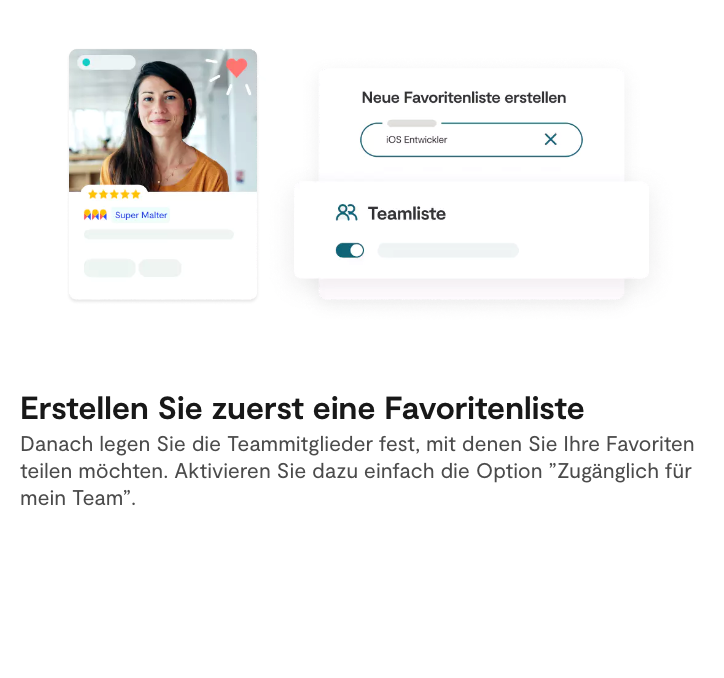Screen dimensions: 724x678
Task: Click the grey name placeholder under Super Malter
Action: [159, 234]
